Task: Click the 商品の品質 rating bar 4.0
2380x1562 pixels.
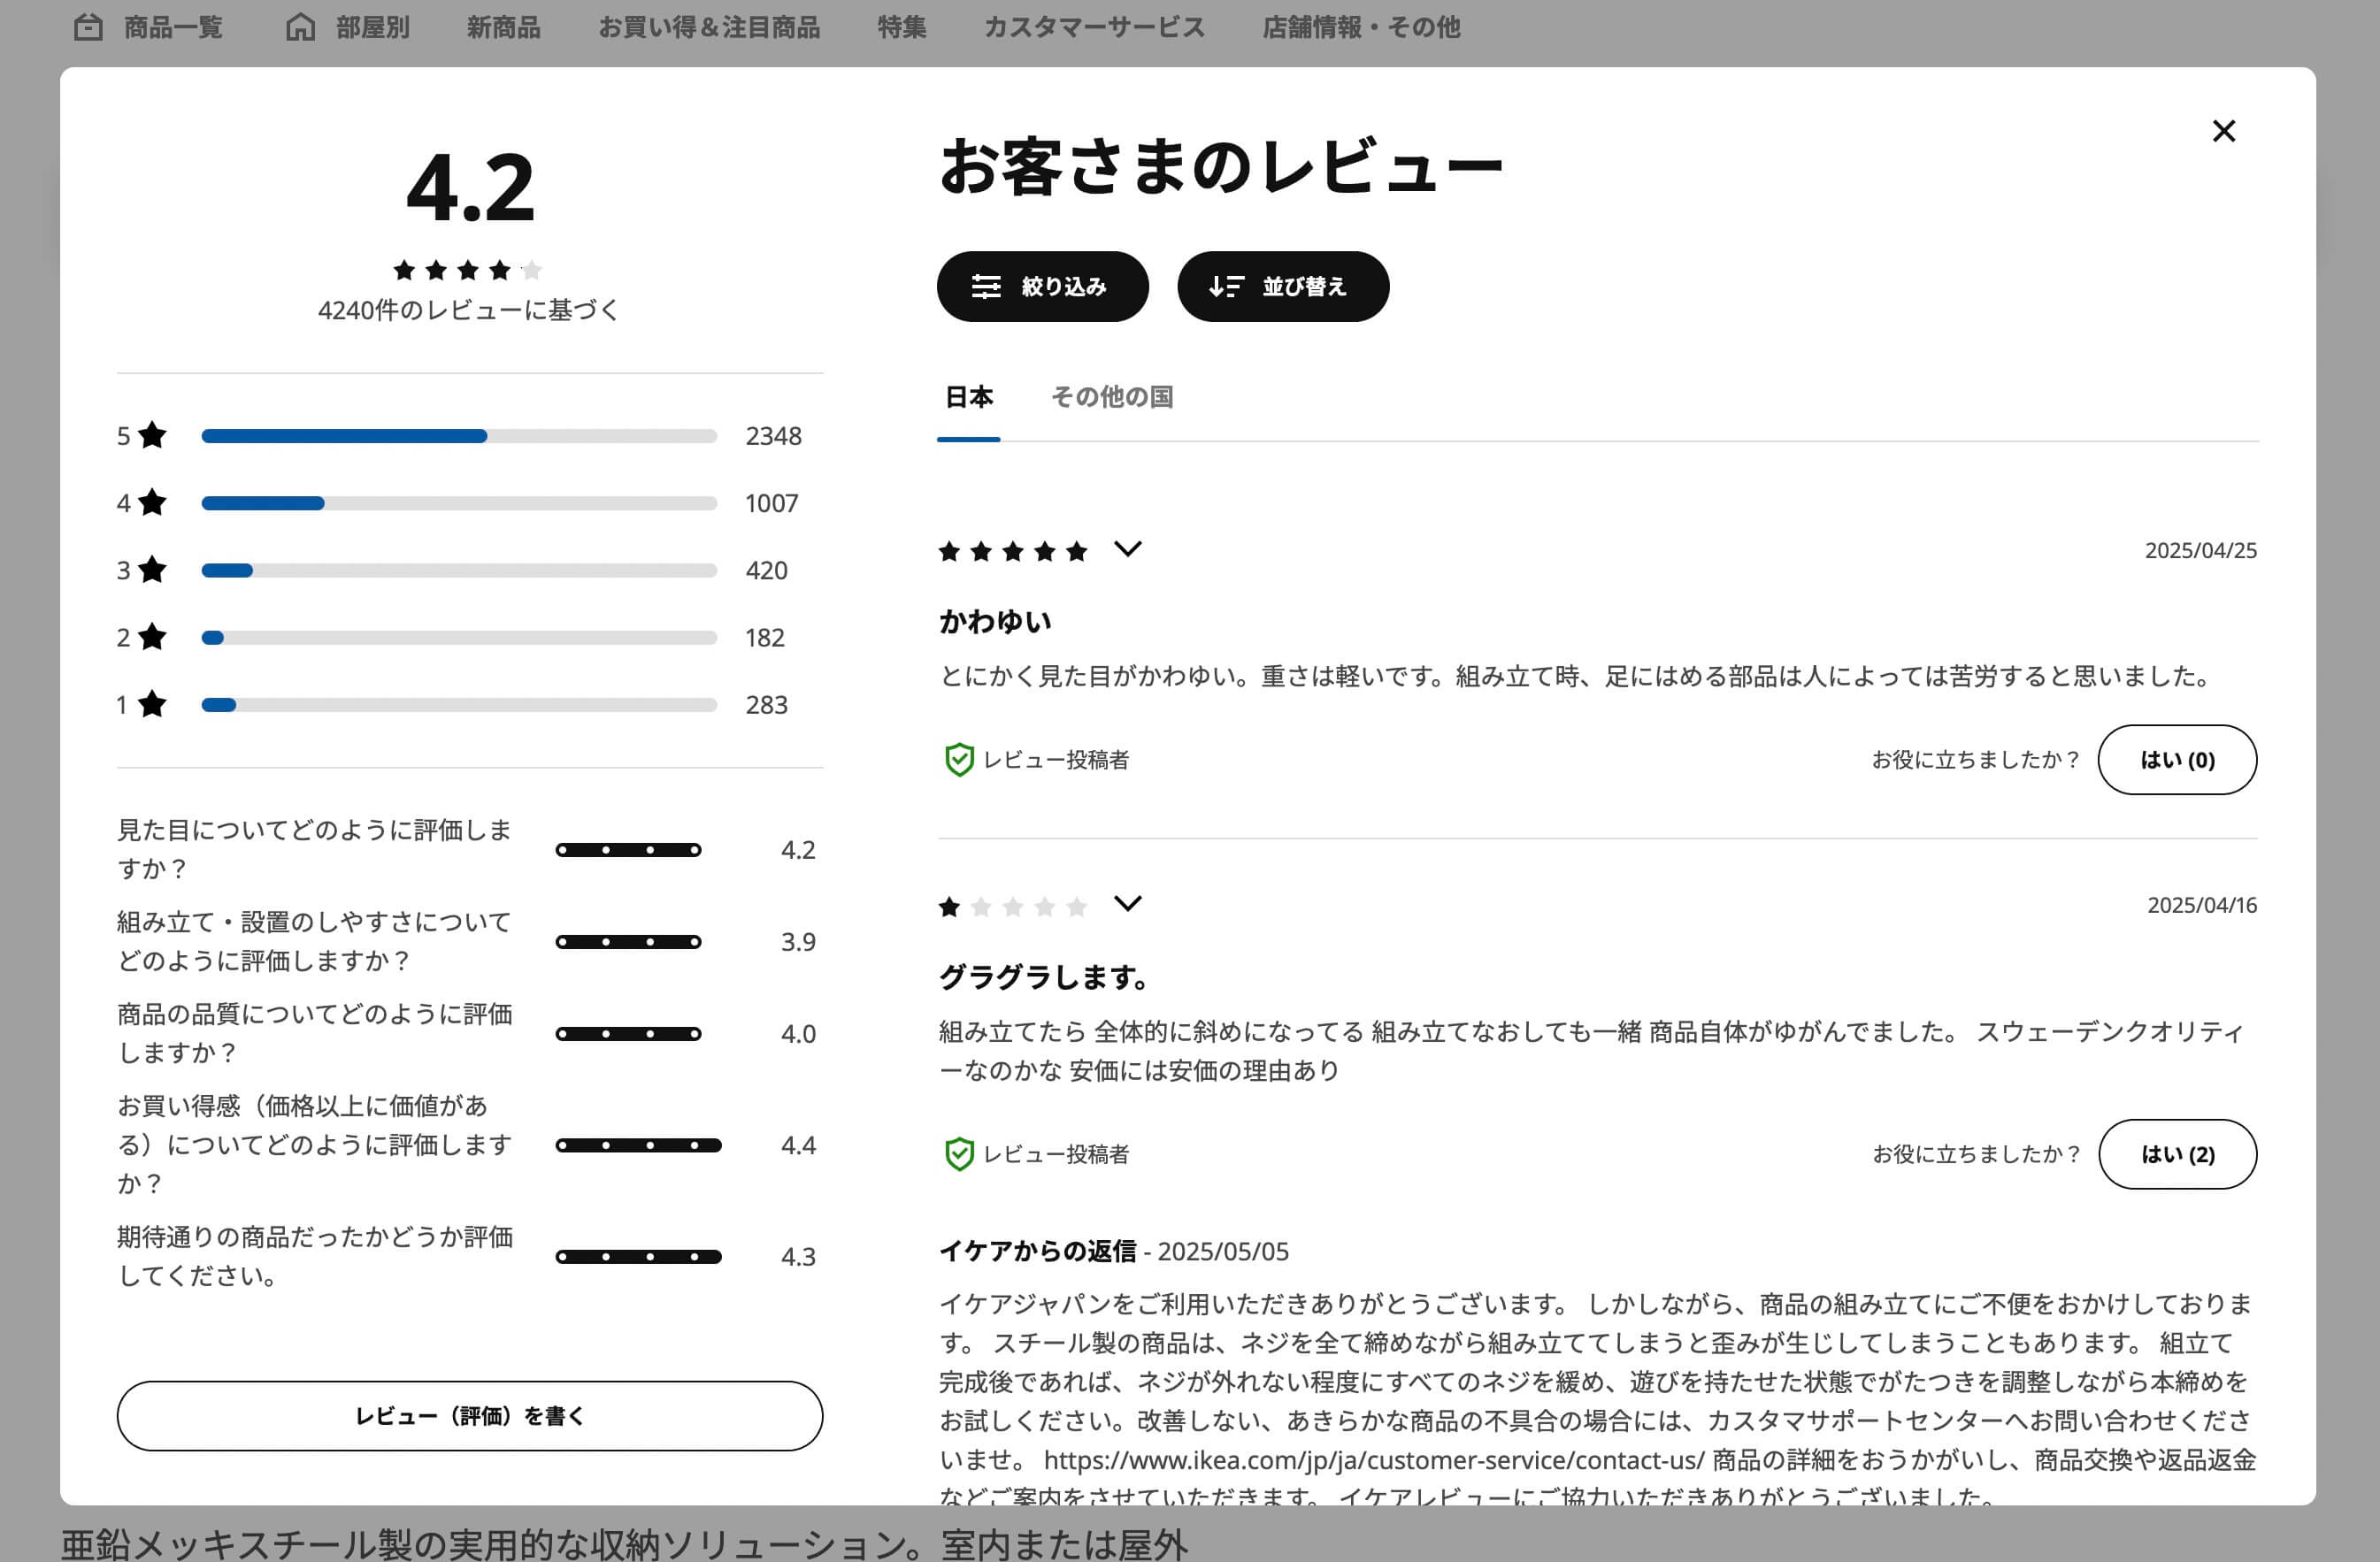Action: [x=628, y=1034]
